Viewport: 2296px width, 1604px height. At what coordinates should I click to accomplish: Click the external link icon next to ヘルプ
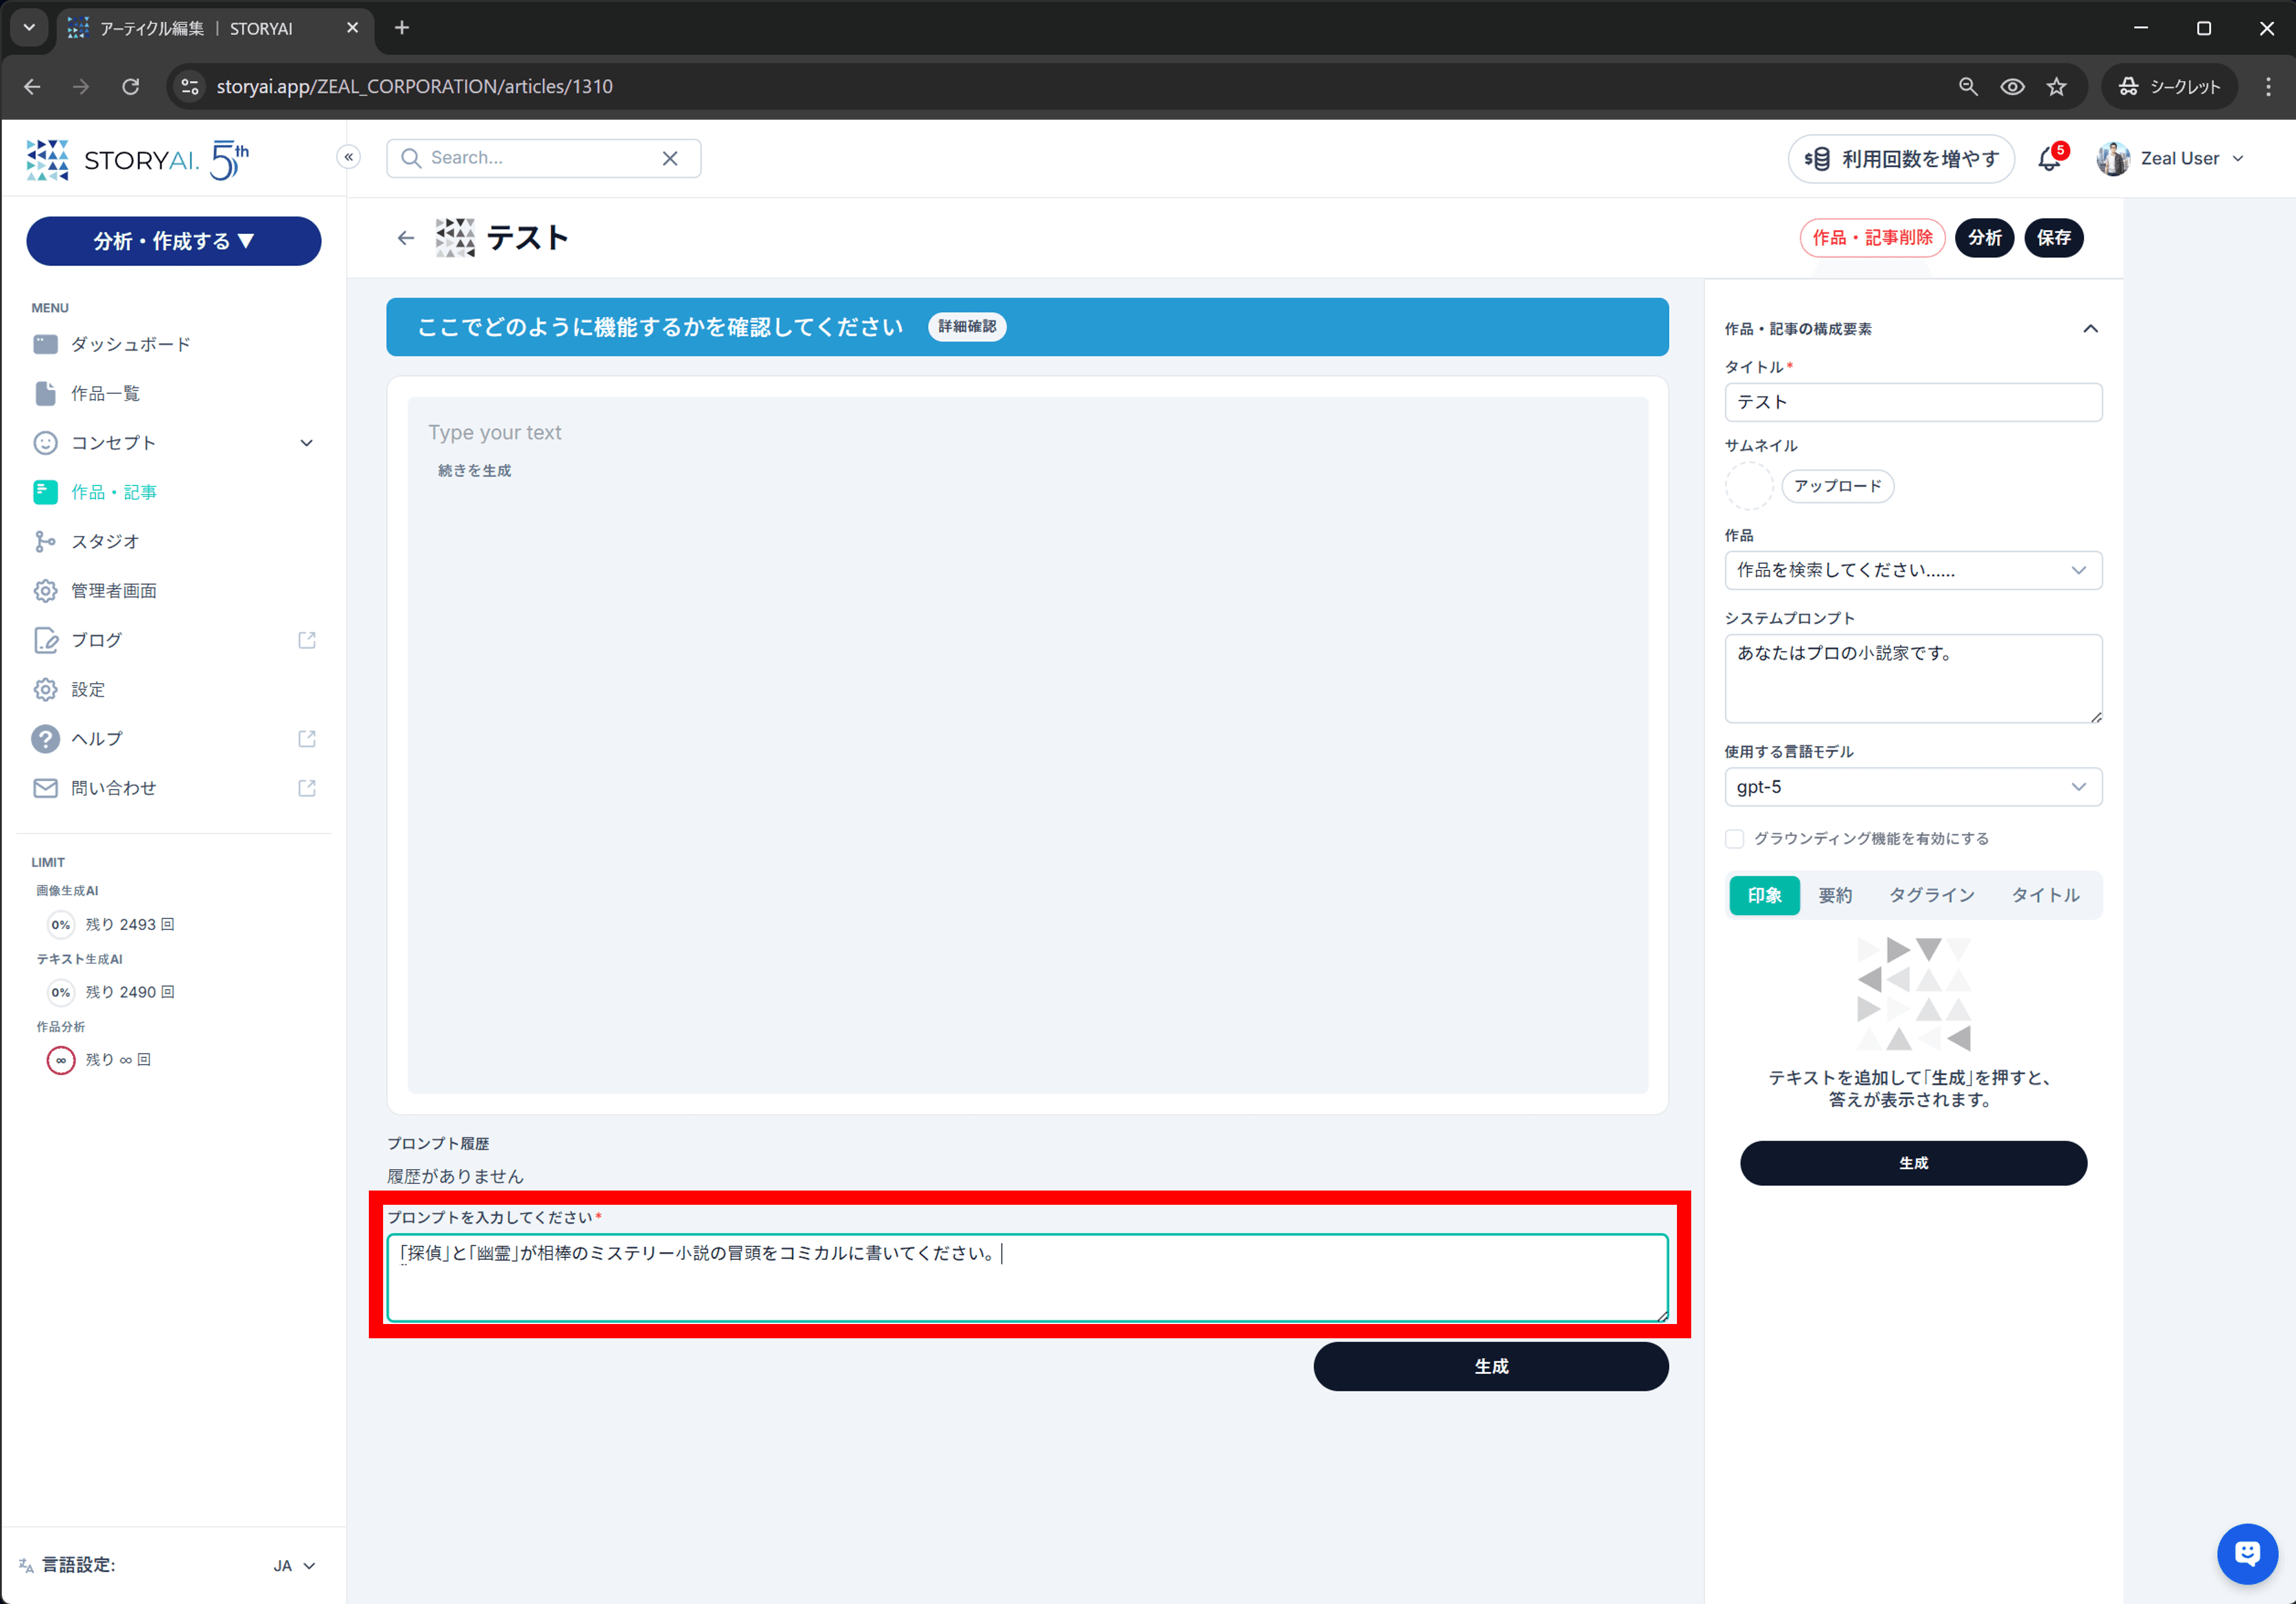[x=307, y=738]
